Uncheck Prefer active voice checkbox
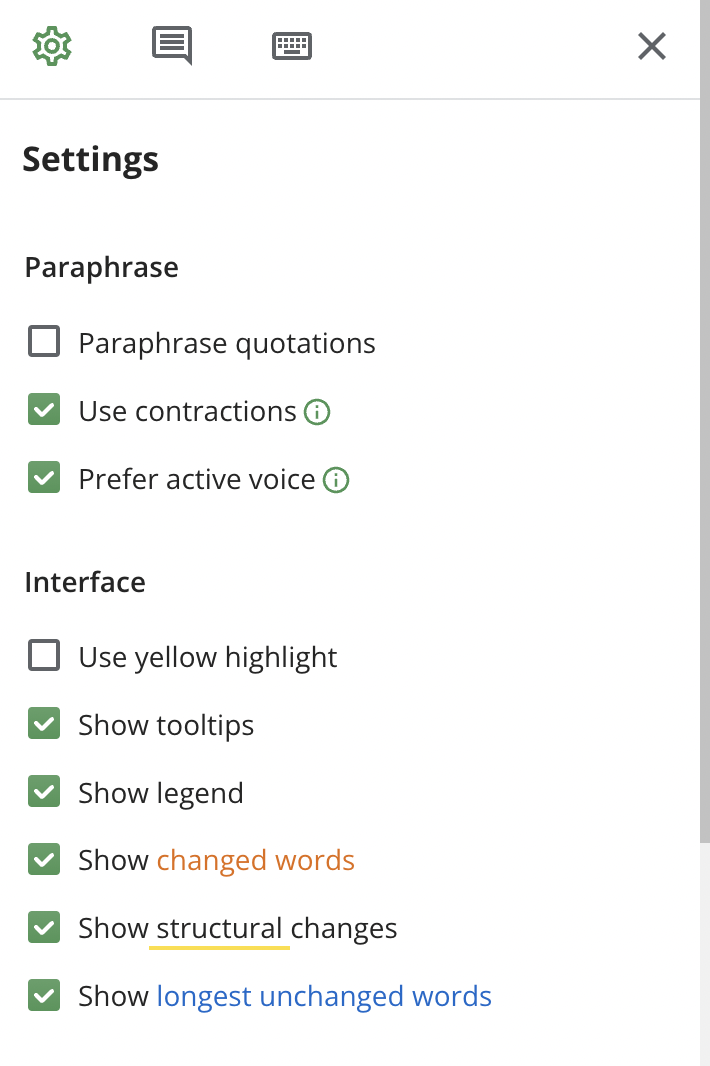The image size is (710, 1066). [44, 477]
